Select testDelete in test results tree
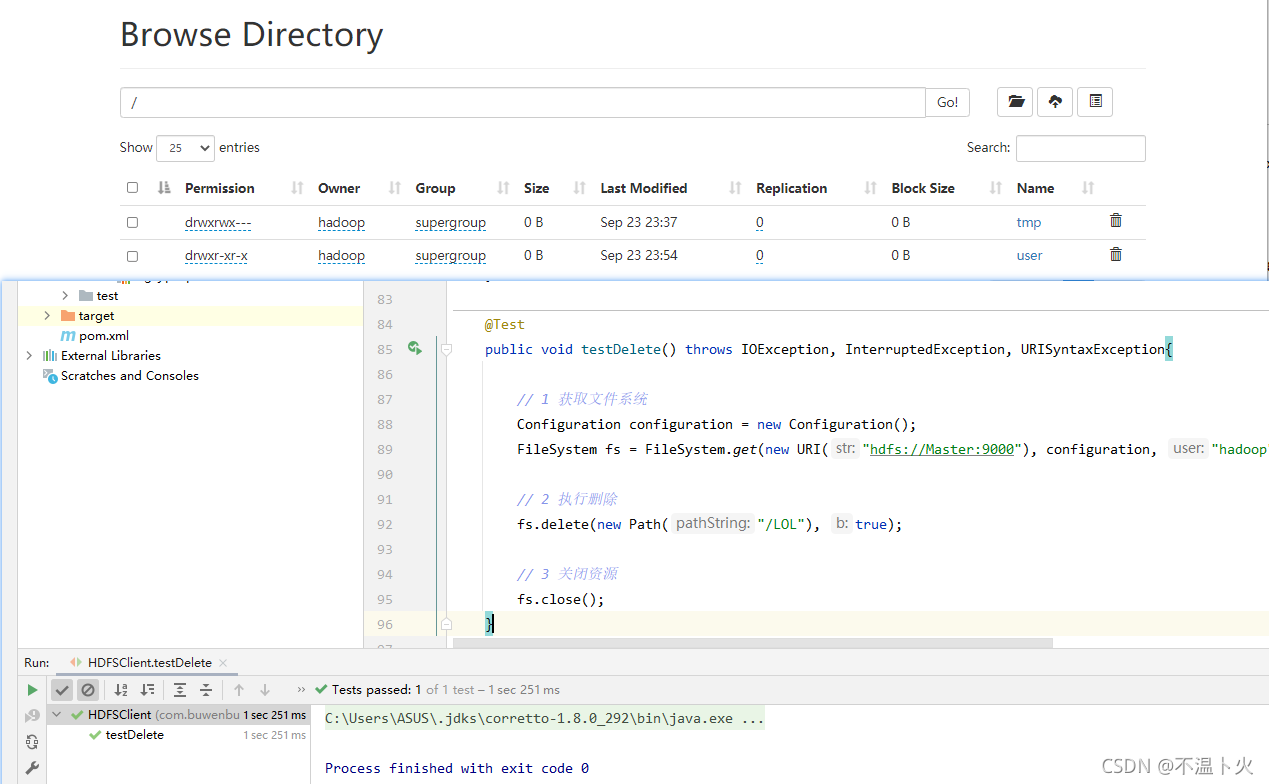This screenshot has width=1269, height=784. (135, 735)
